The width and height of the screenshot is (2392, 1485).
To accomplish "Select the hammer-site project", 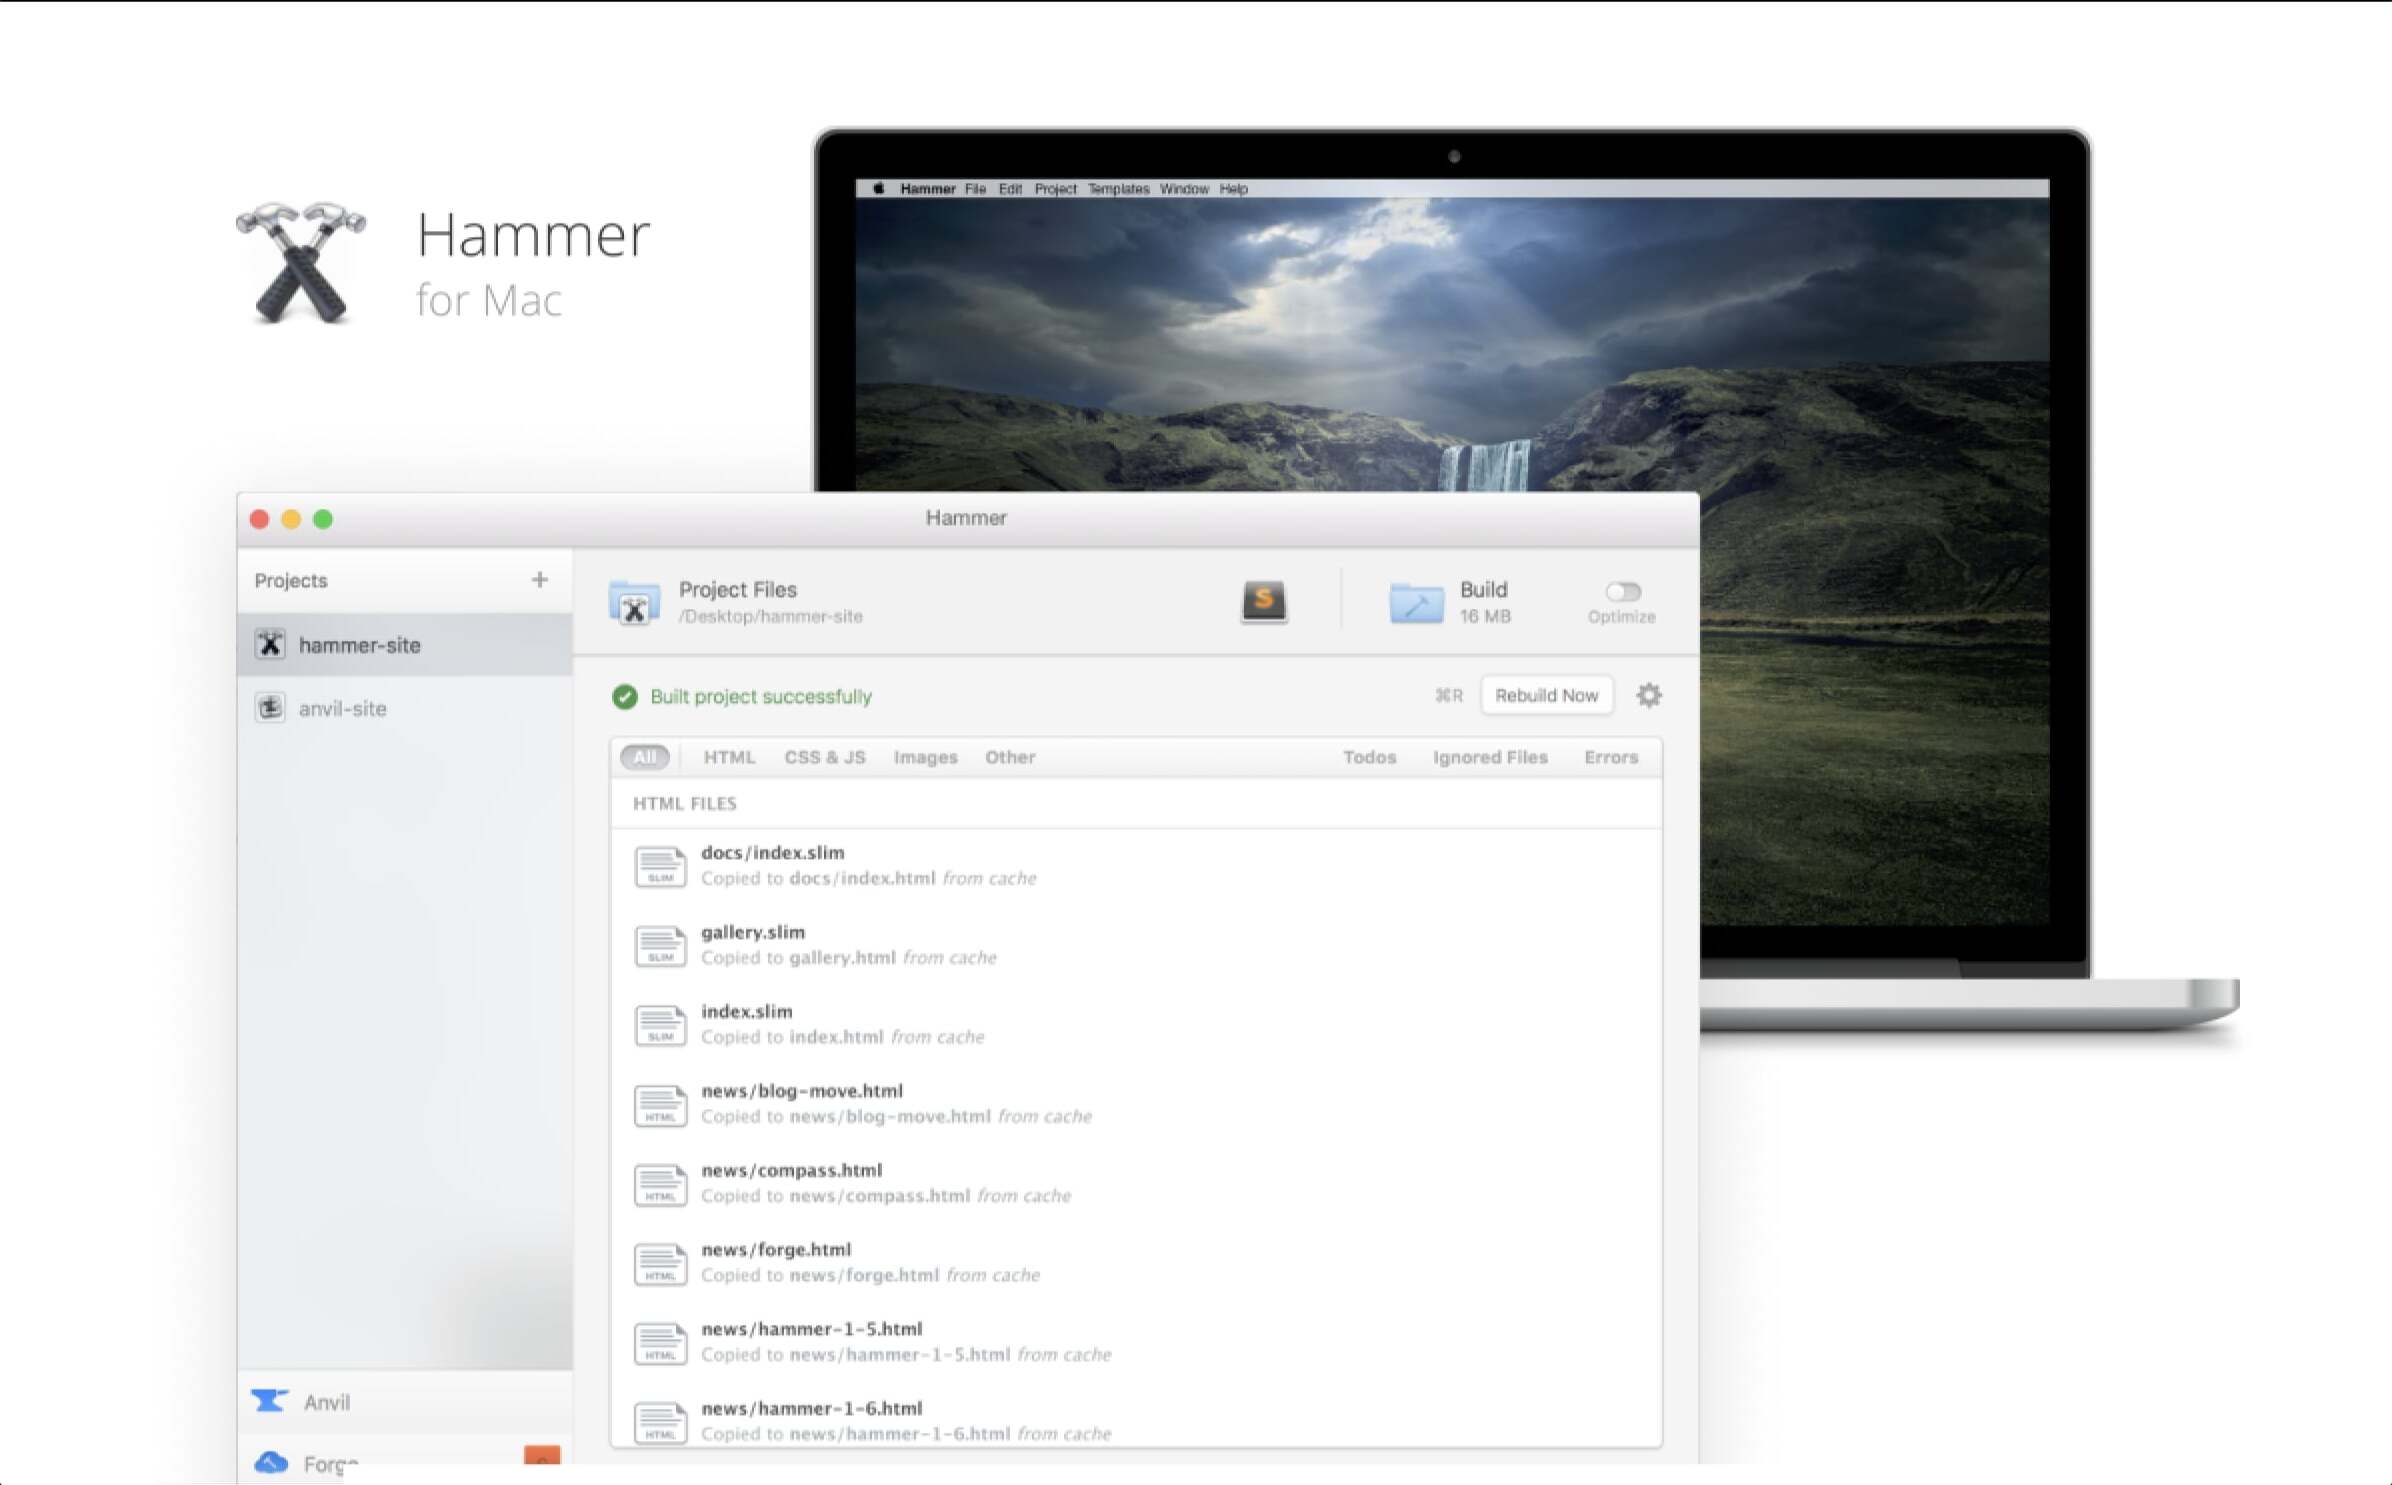I will pos(359,645).
